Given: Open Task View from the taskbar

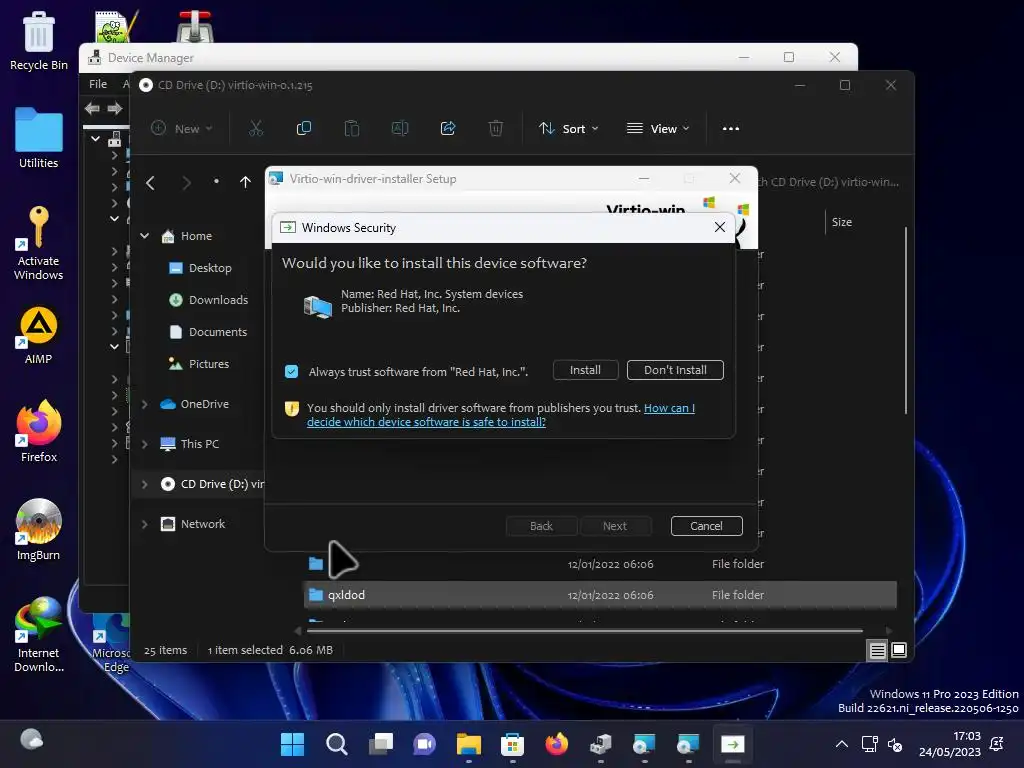Looking at the screenshot, I should pos(381,744).
